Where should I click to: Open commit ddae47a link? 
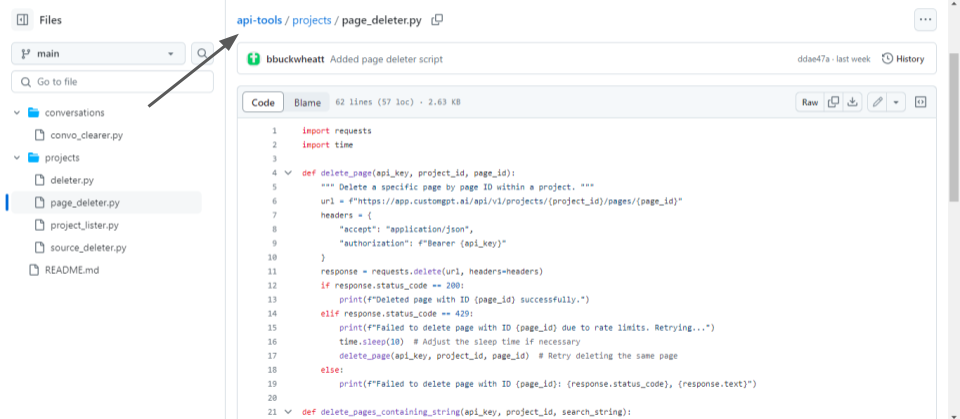tap(815, 59)
